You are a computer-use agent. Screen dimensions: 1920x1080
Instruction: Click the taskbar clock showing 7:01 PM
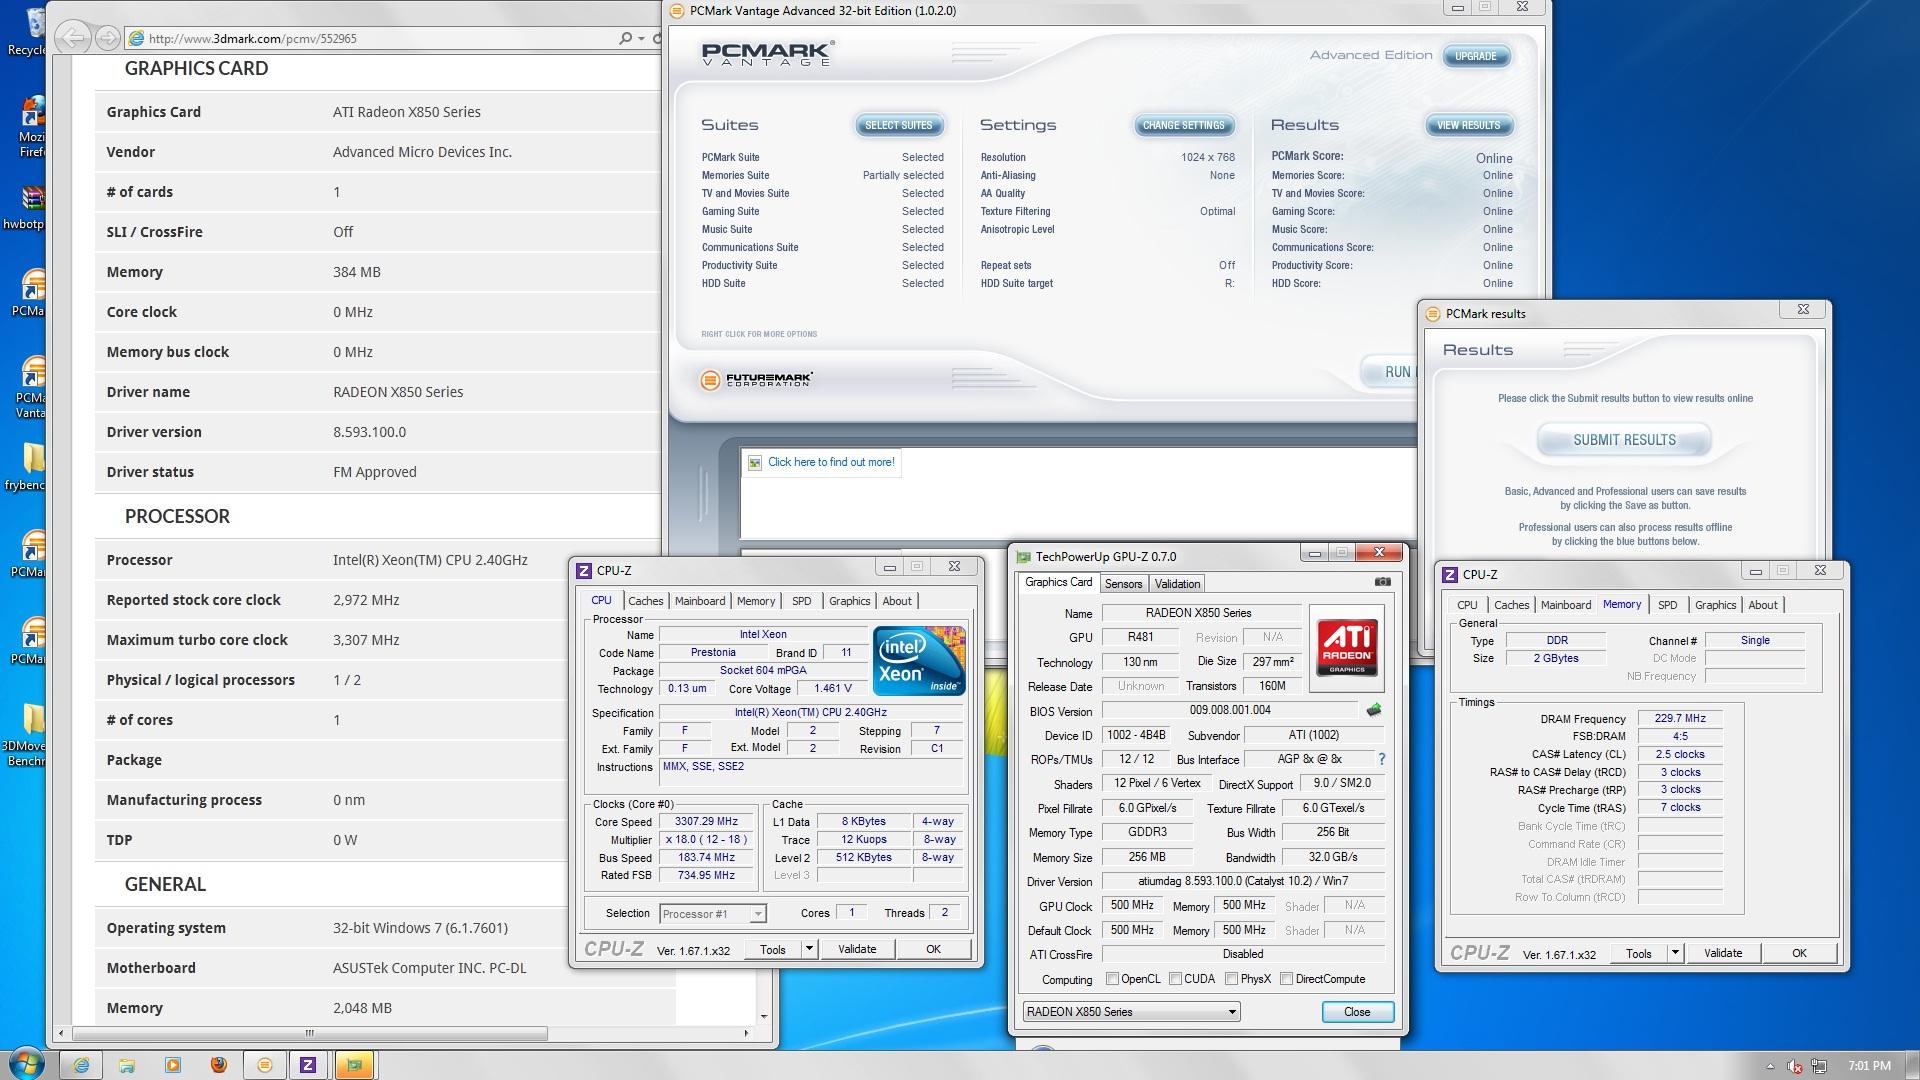click(1869, 1066)
